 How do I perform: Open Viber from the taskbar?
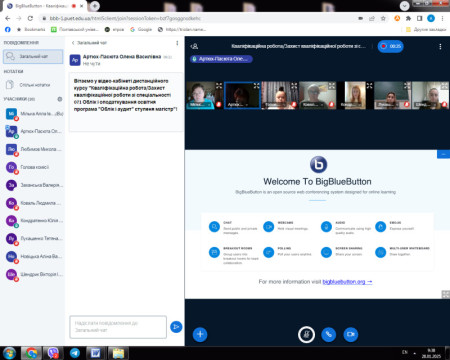(53, 353)
